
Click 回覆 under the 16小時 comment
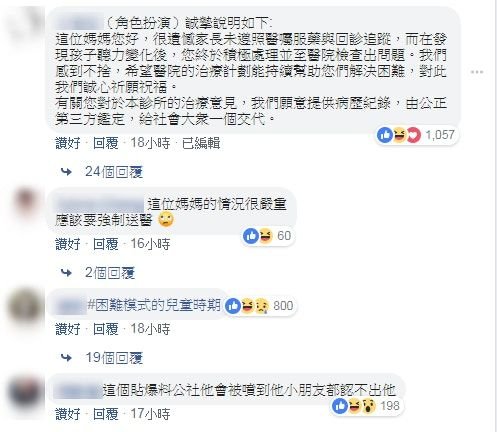(106, 244)
